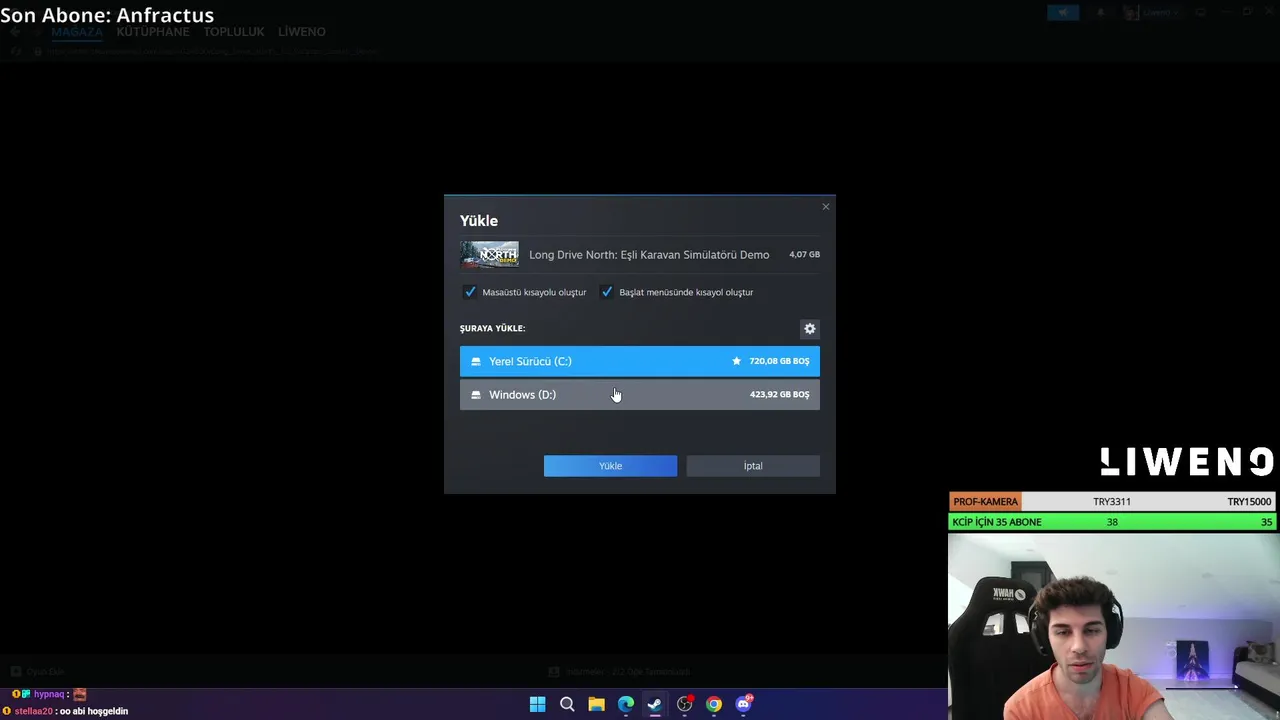Select Yerel Sürücü (C:) drive

[x=640, y=361]
